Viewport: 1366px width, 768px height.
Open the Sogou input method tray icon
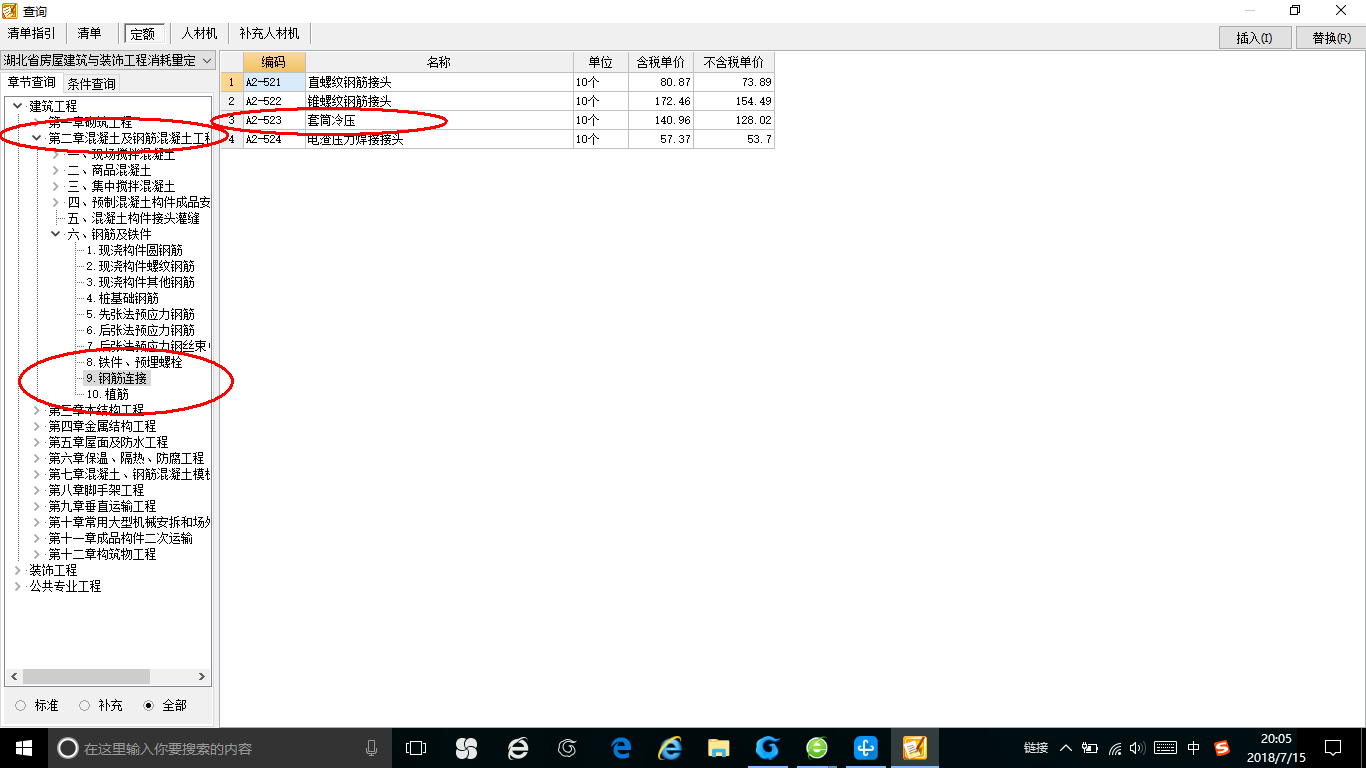pos(1222,748)
